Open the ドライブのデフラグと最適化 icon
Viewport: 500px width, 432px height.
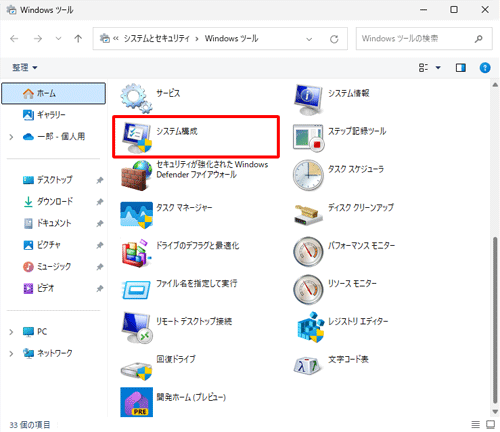137,253
